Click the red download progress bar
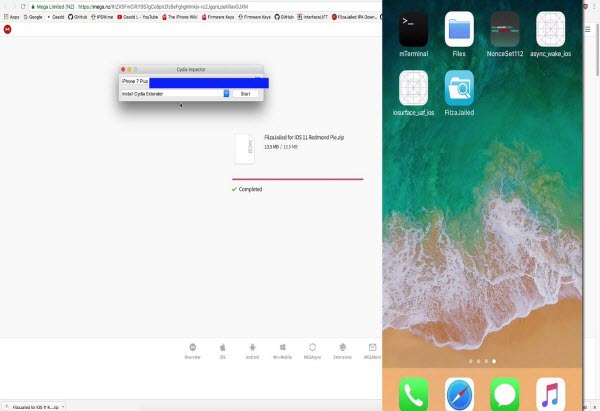The height and width of the screenshot is (411, 600). pyautogui.click(x=297, y=179)
